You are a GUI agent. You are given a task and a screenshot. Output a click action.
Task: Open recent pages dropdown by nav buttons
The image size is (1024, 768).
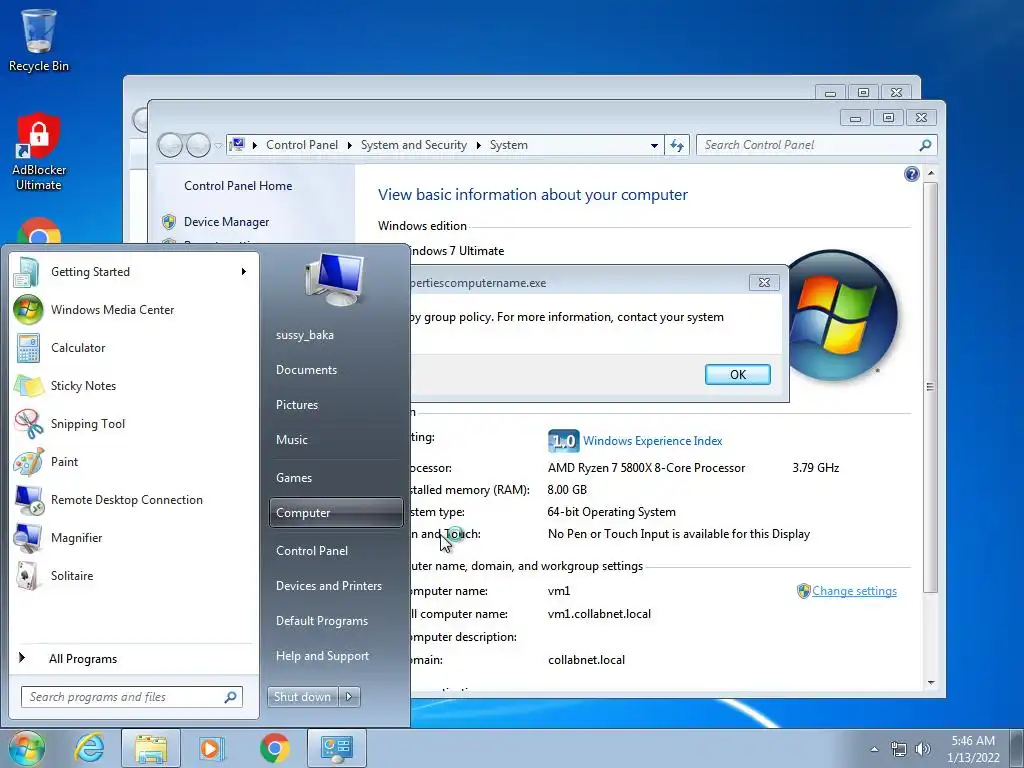point(219,146)
